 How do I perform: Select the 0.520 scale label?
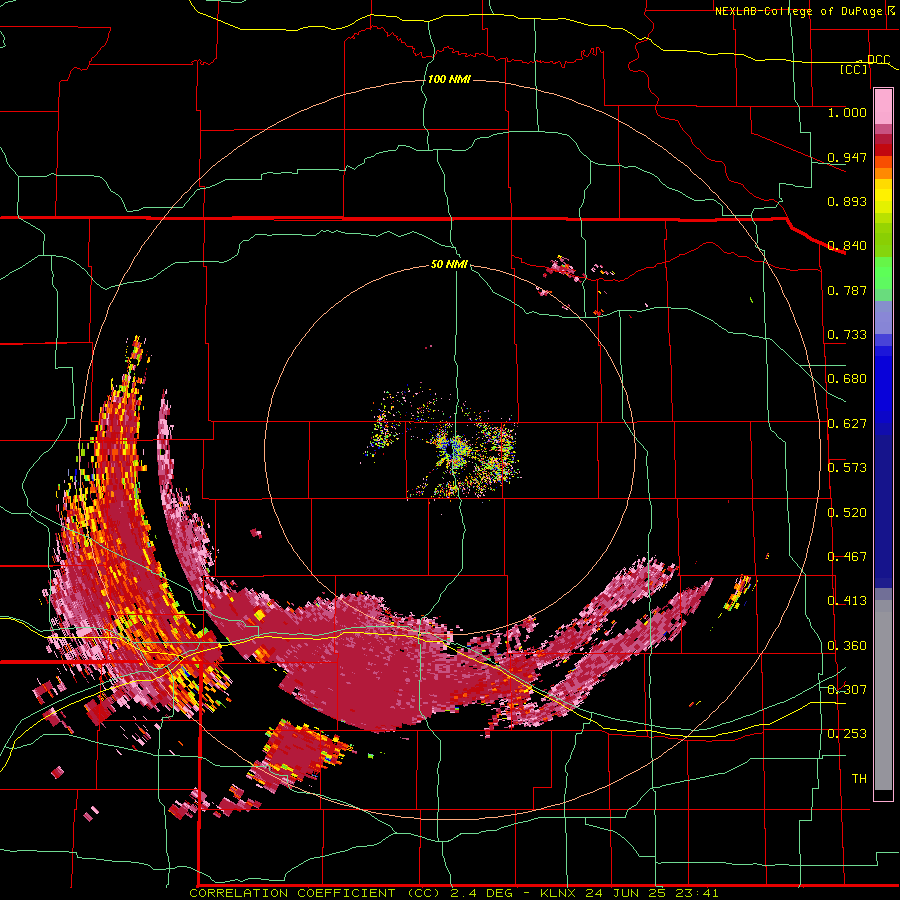coord(847,513)
